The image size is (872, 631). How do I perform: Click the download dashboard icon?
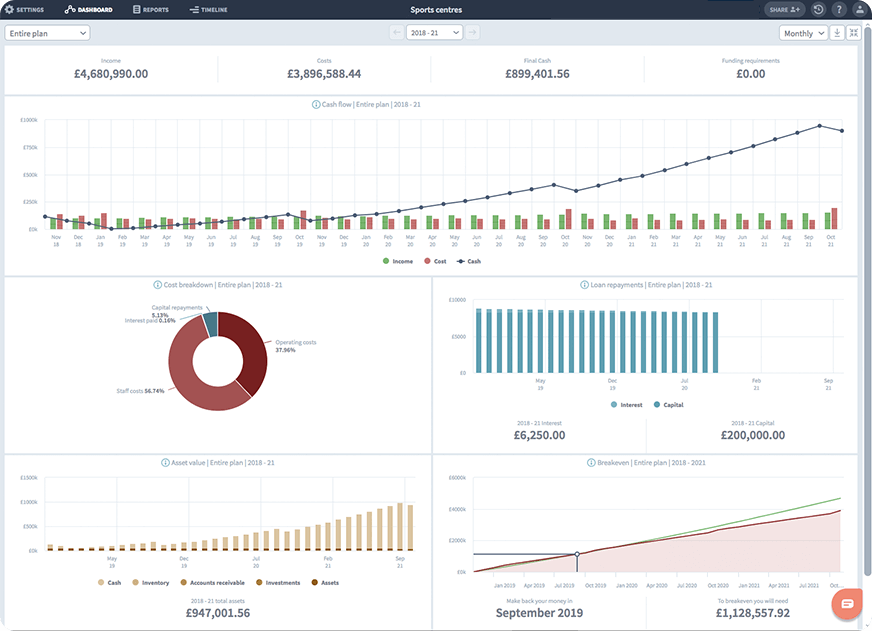pos(837,33)
